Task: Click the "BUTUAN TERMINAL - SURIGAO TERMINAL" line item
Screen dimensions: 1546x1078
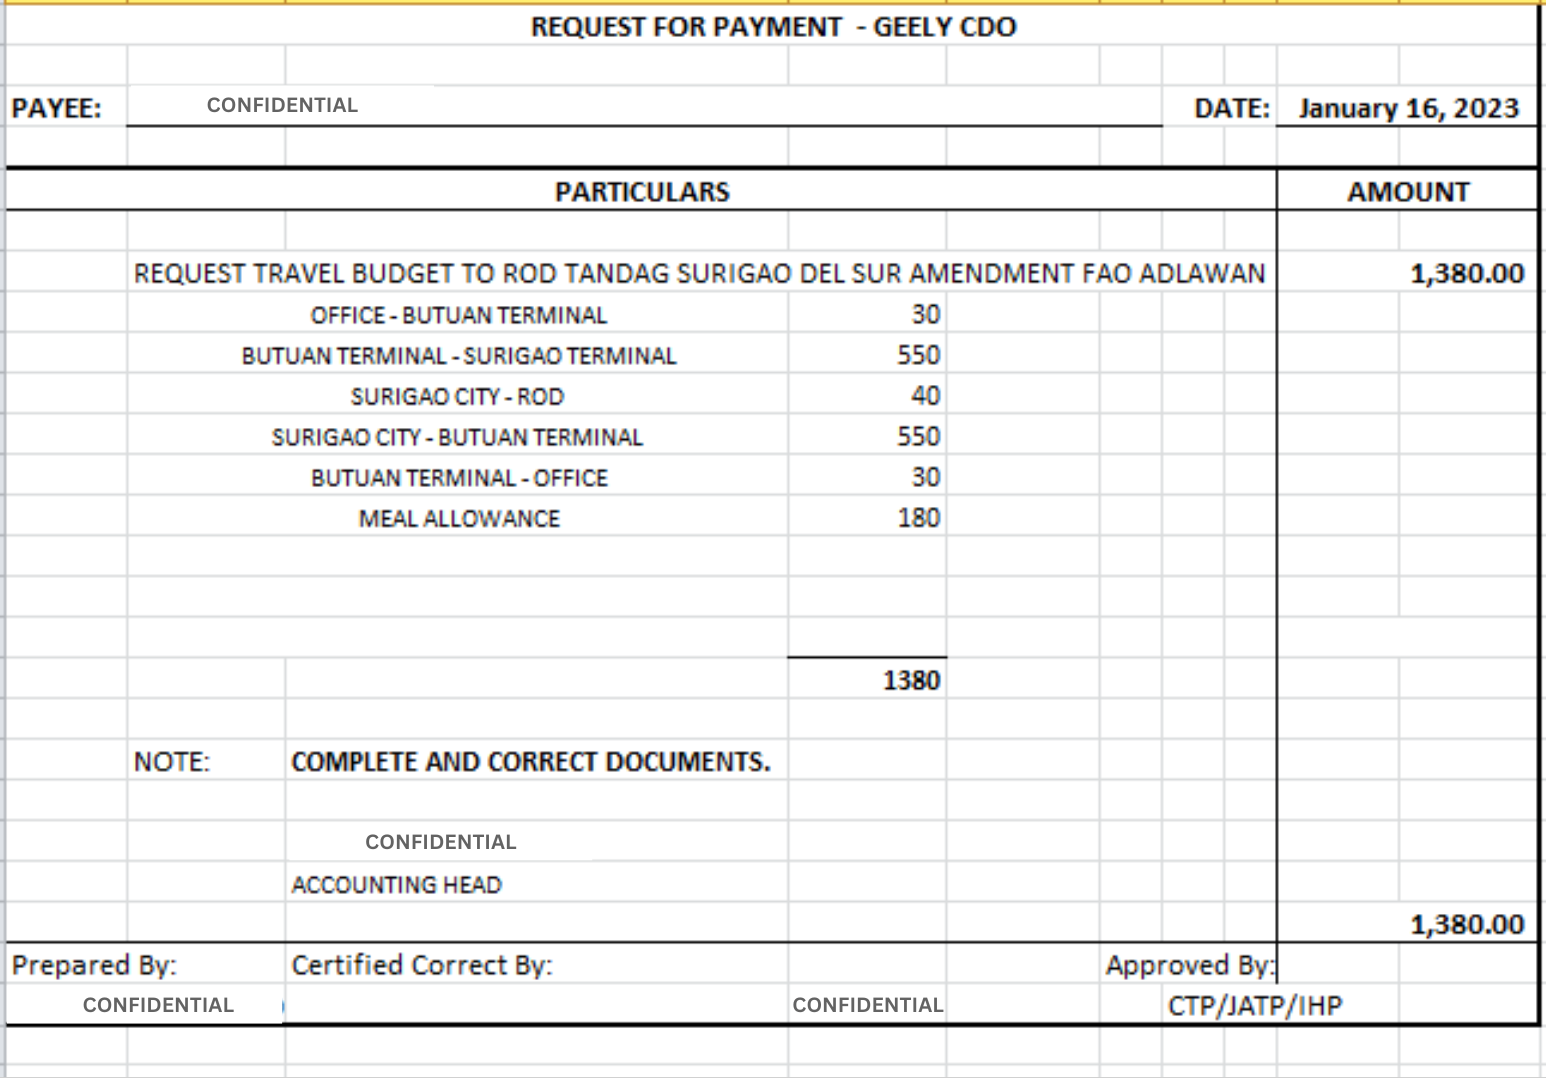Action: (458, 356)
